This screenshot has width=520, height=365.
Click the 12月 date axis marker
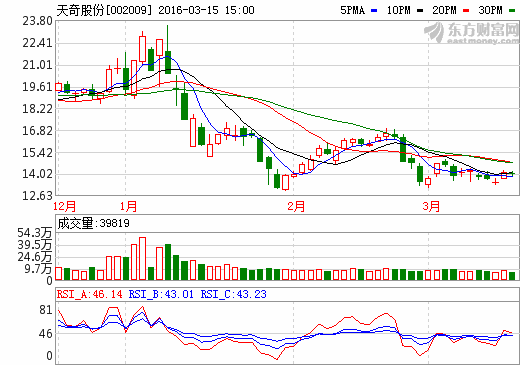64,206
